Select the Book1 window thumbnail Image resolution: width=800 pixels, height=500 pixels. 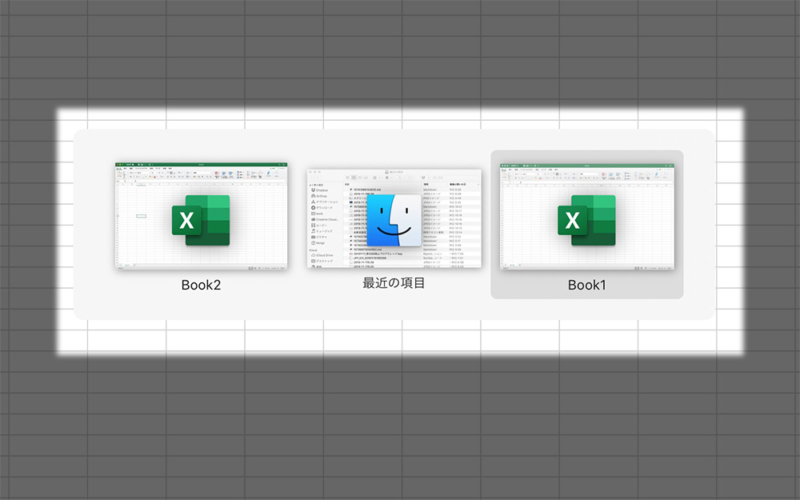(587, 216)
